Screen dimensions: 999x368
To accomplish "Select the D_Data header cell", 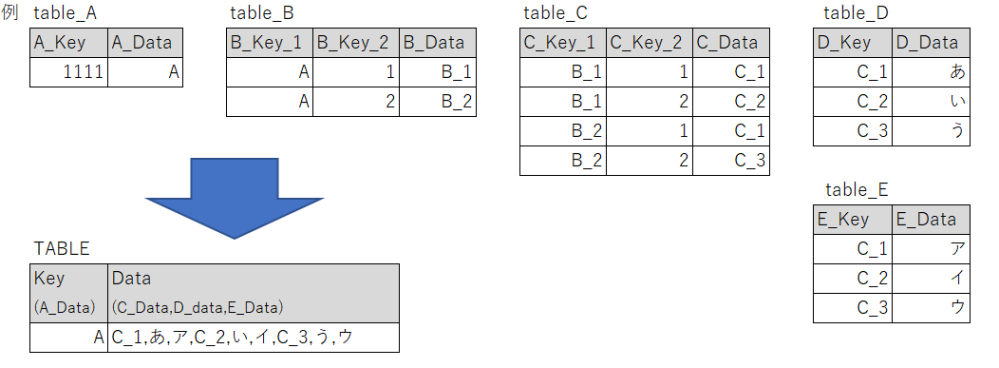I will coord(931,43).
